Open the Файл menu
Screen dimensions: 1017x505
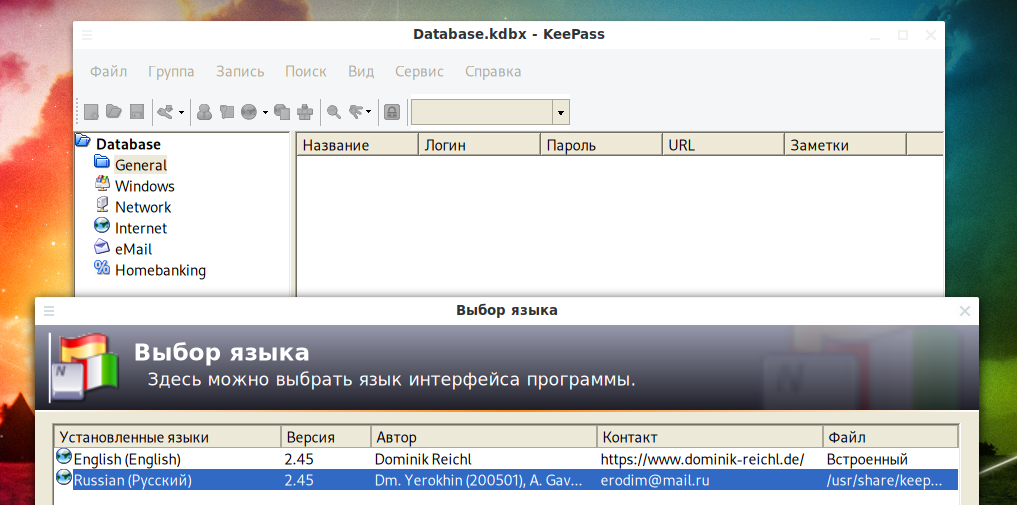108,71
